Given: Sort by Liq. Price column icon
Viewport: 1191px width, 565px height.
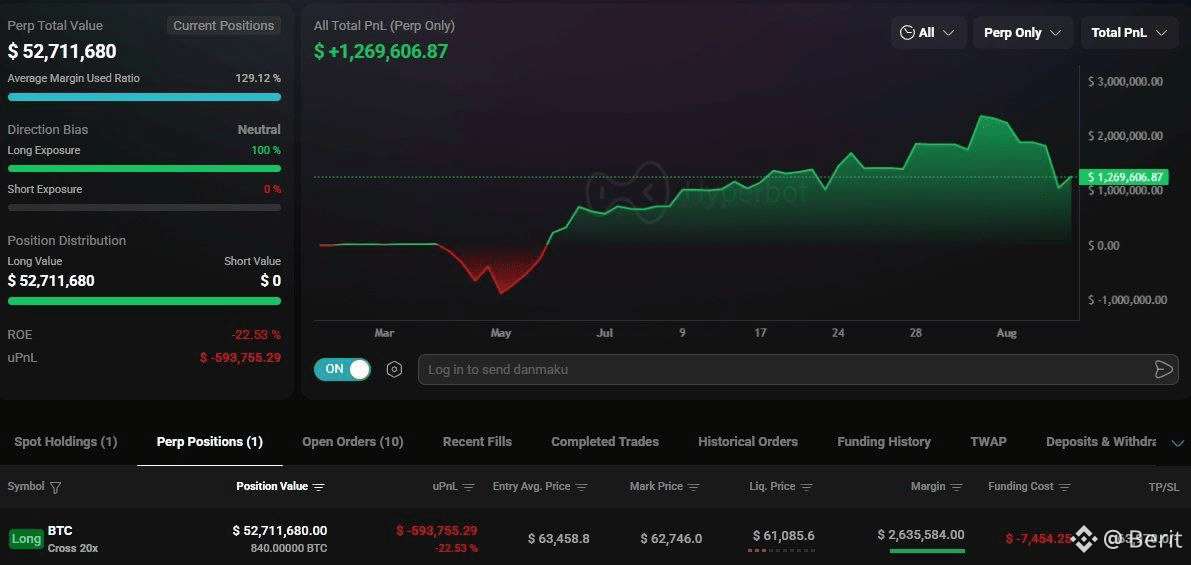Looking at the screenshot, I should [807, 488].
